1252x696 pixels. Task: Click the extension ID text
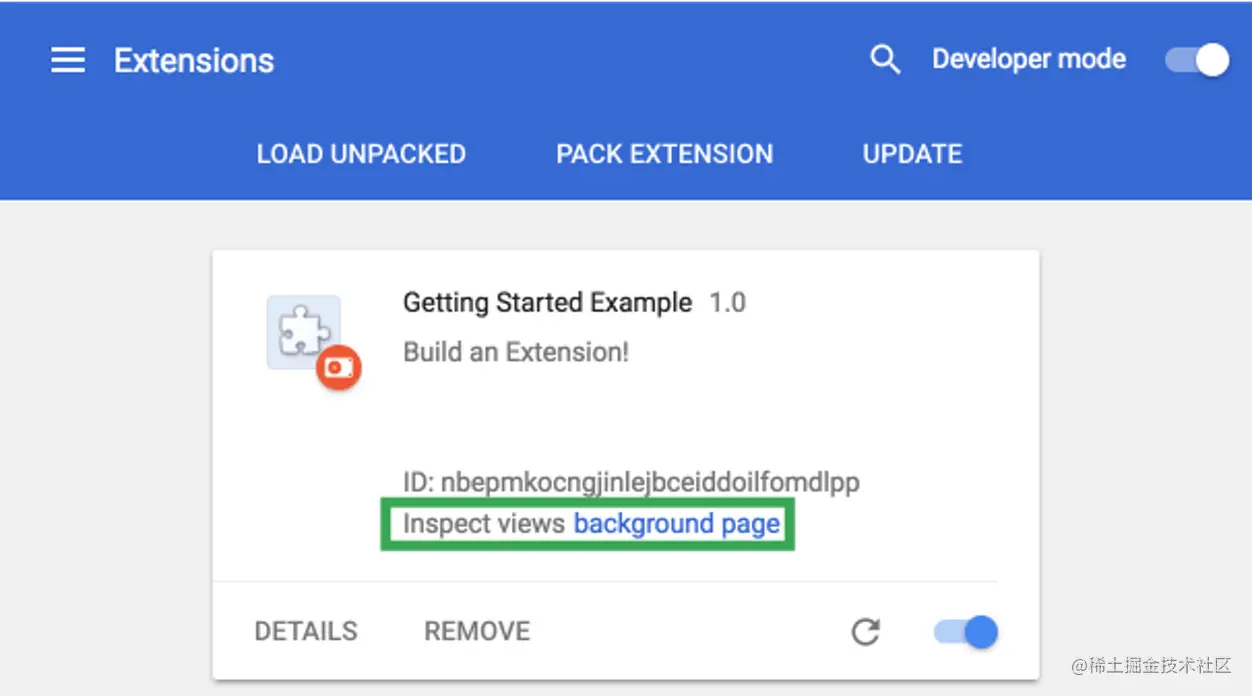[631, 483]
